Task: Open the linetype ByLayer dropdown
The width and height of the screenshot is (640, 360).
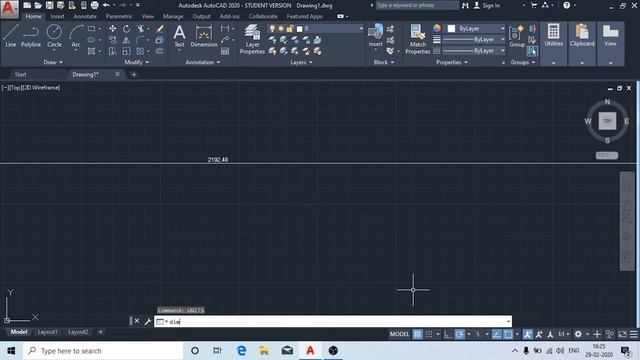Action: (473, 51)
